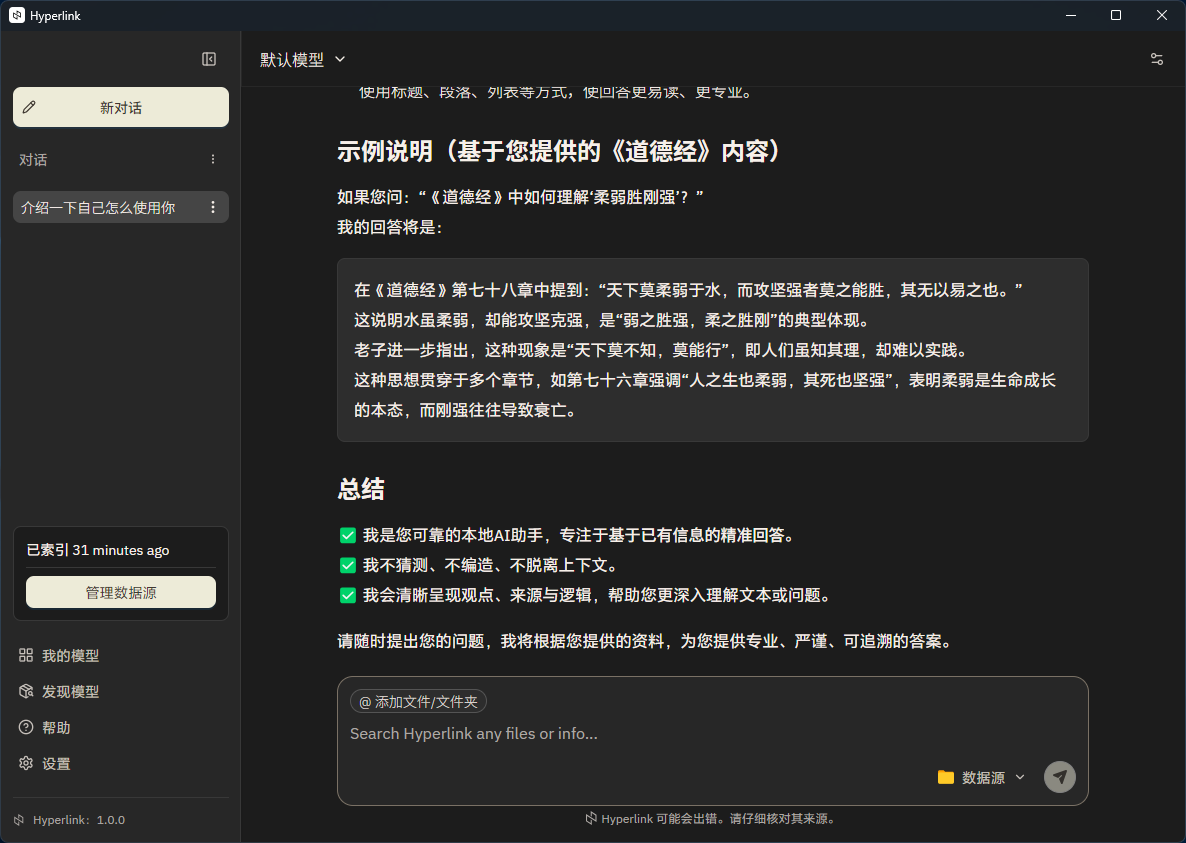Collapse the sidebar panel icon
Image resolution: width=1186 pixels, height=843 pixels.
(209, 59)
